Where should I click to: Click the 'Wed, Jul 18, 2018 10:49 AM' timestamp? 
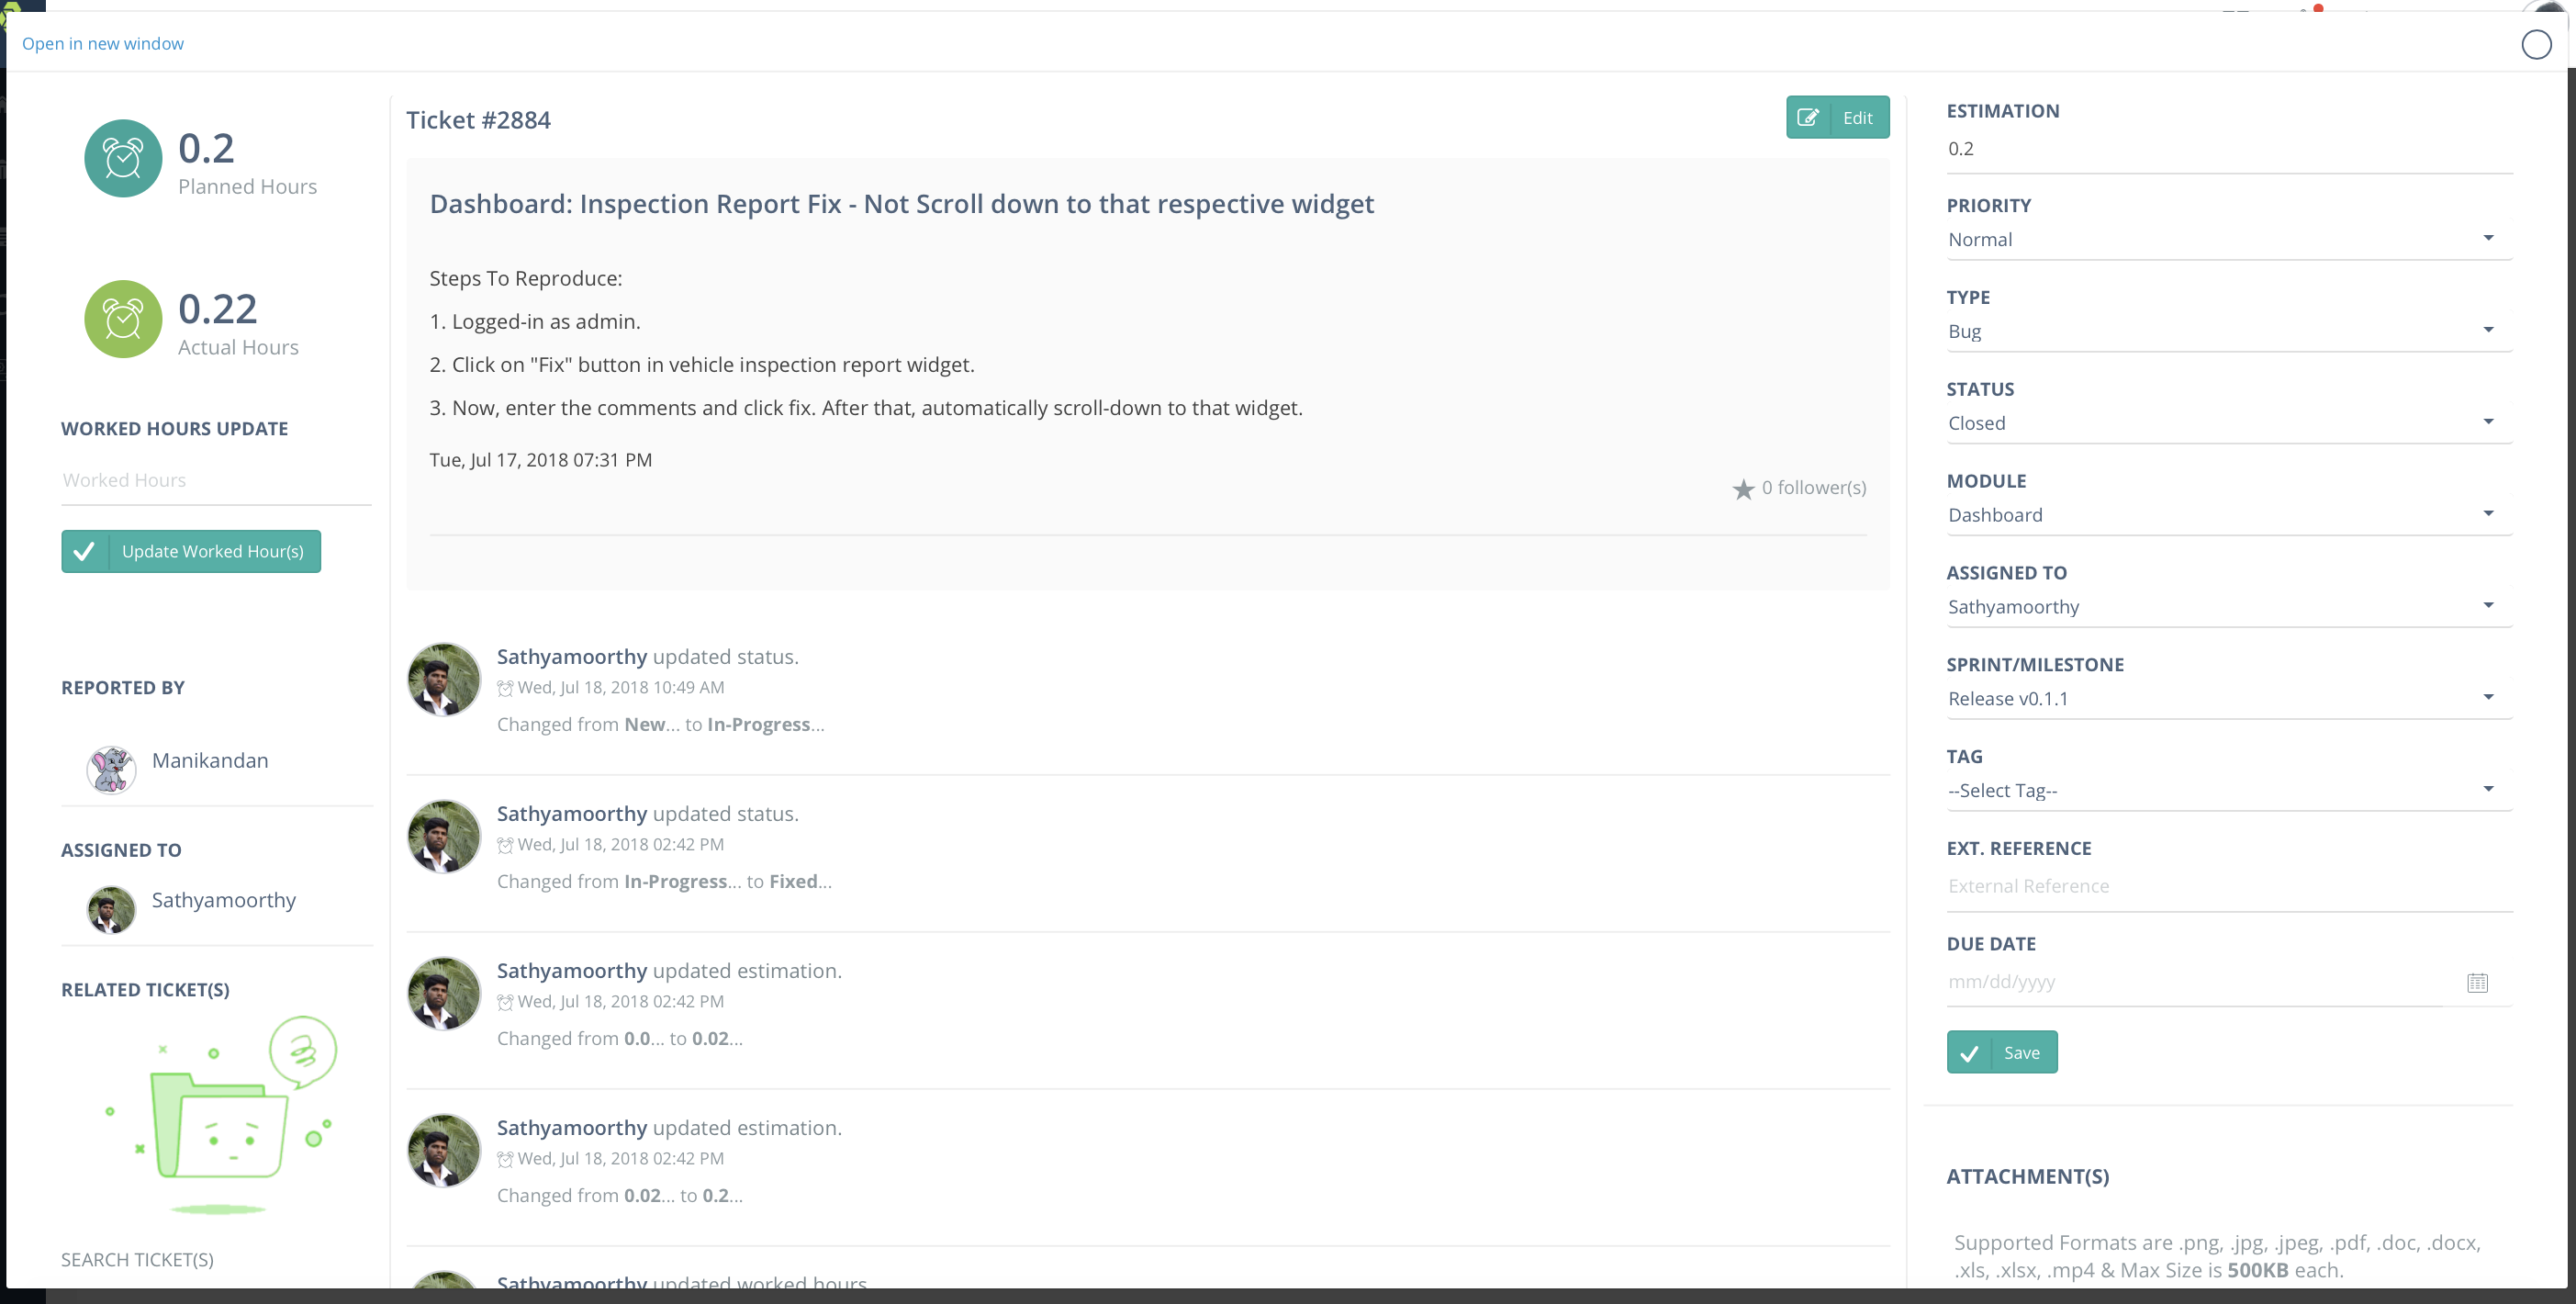point(621,688)
